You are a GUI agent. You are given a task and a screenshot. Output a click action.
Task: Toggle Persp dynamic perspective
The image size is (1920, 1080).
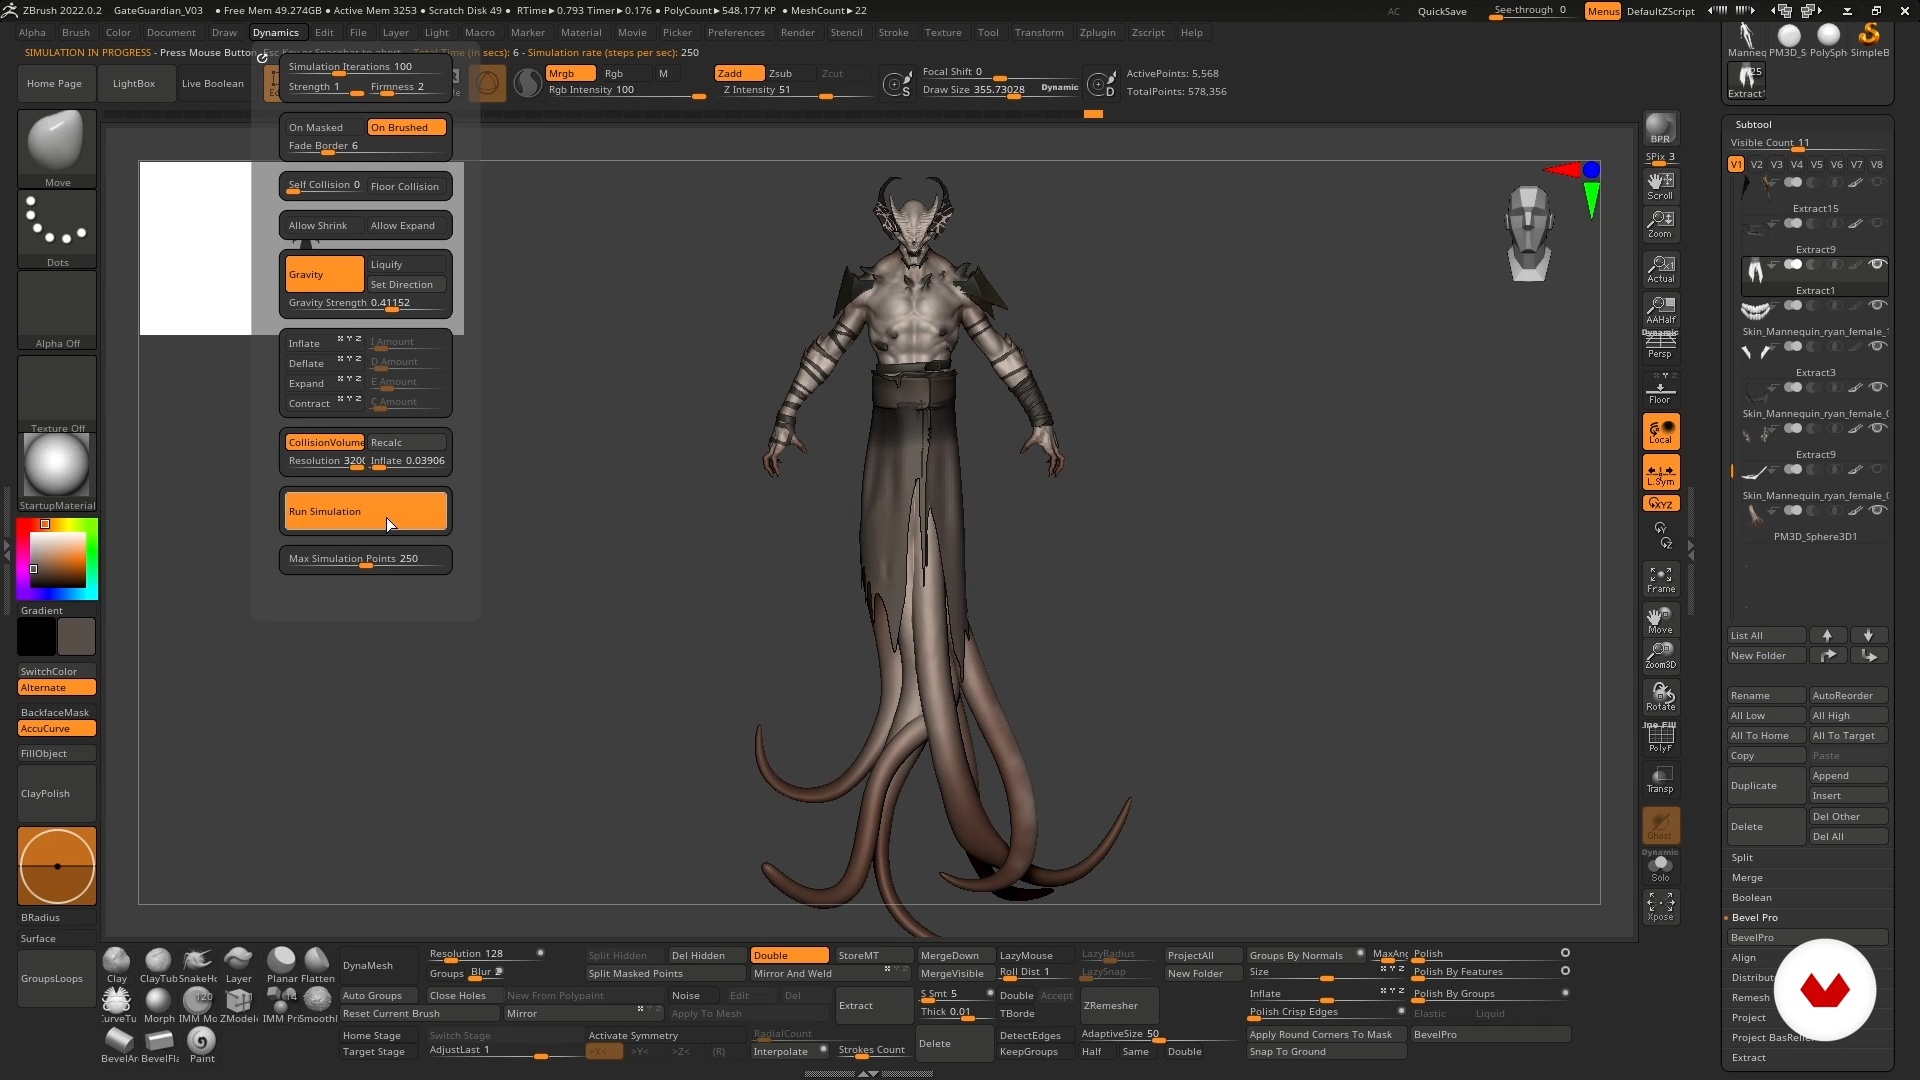pos(1660,346)
